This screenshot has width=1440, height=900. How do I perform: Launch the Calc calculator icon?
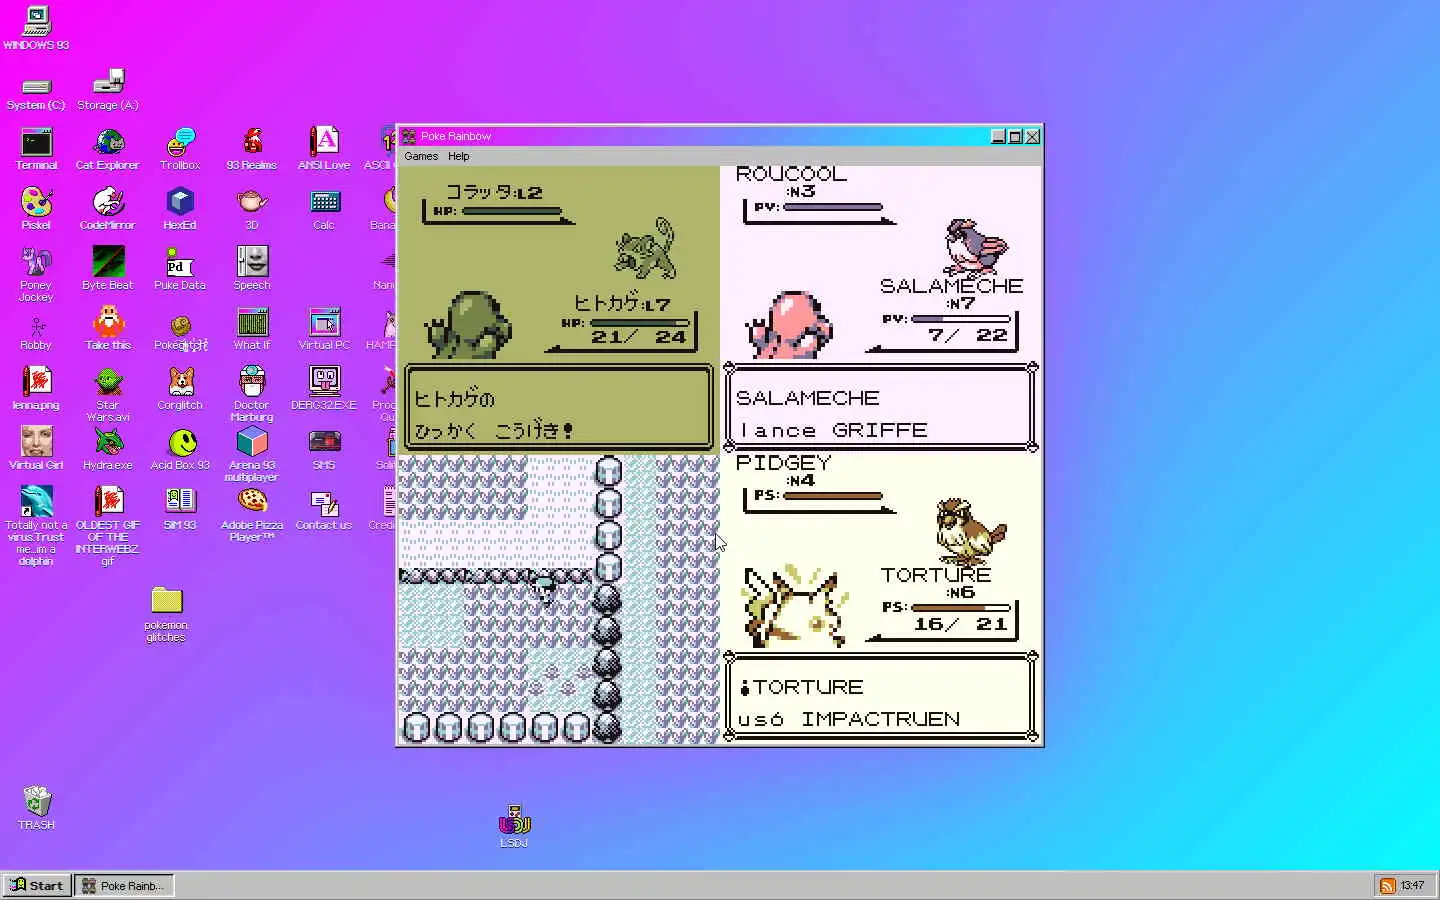click(x=324, y=210)
